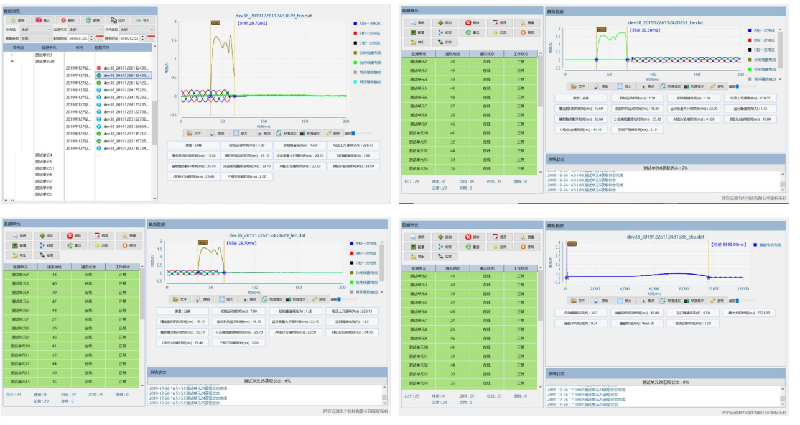Click the magnifier zoom icon below the top-right chart
Image resolution: width=800 pixels, height=425 pixels.
coord(643,86)
